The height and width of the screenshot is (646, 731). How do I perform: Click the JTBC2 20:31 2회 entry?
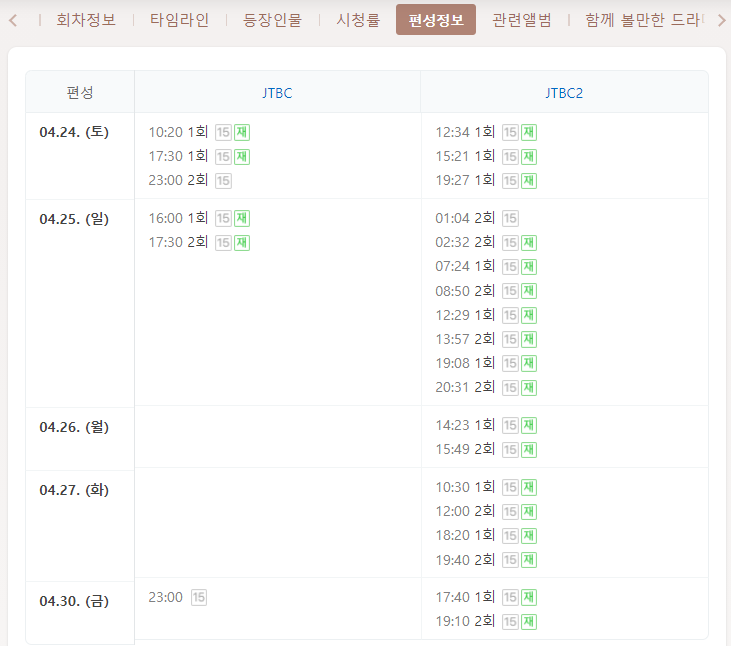click(486, 387)
